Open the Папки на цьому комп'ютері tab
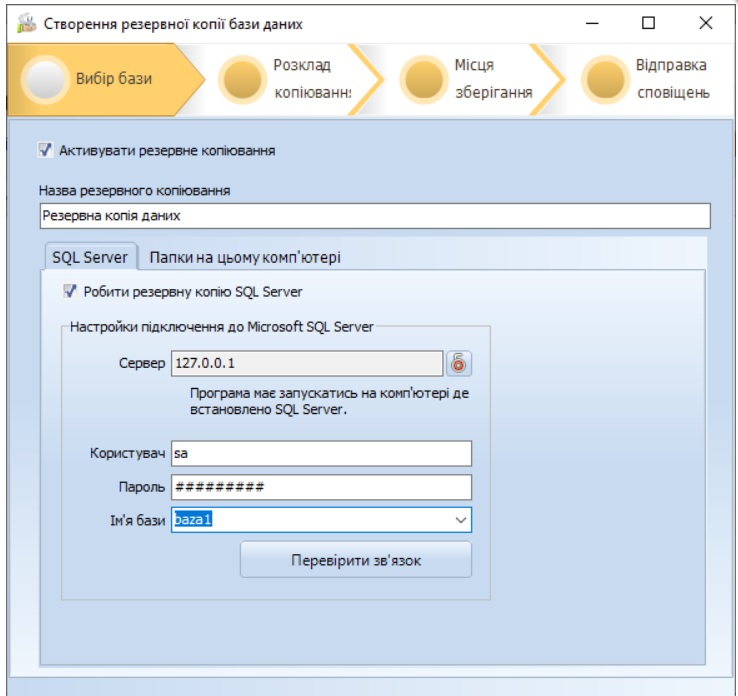Screen dimensions: 738x696 point(245,257)
